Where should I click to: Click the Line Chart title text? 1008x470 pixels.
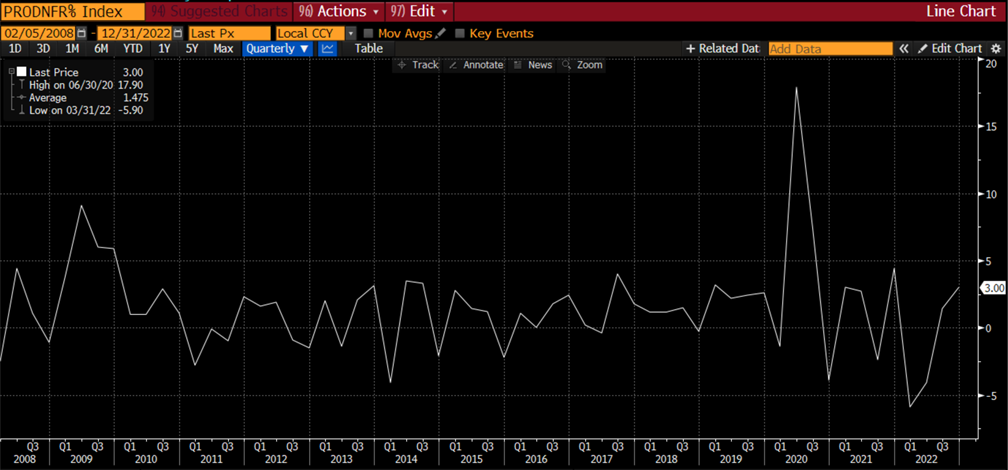click(961, 11)
